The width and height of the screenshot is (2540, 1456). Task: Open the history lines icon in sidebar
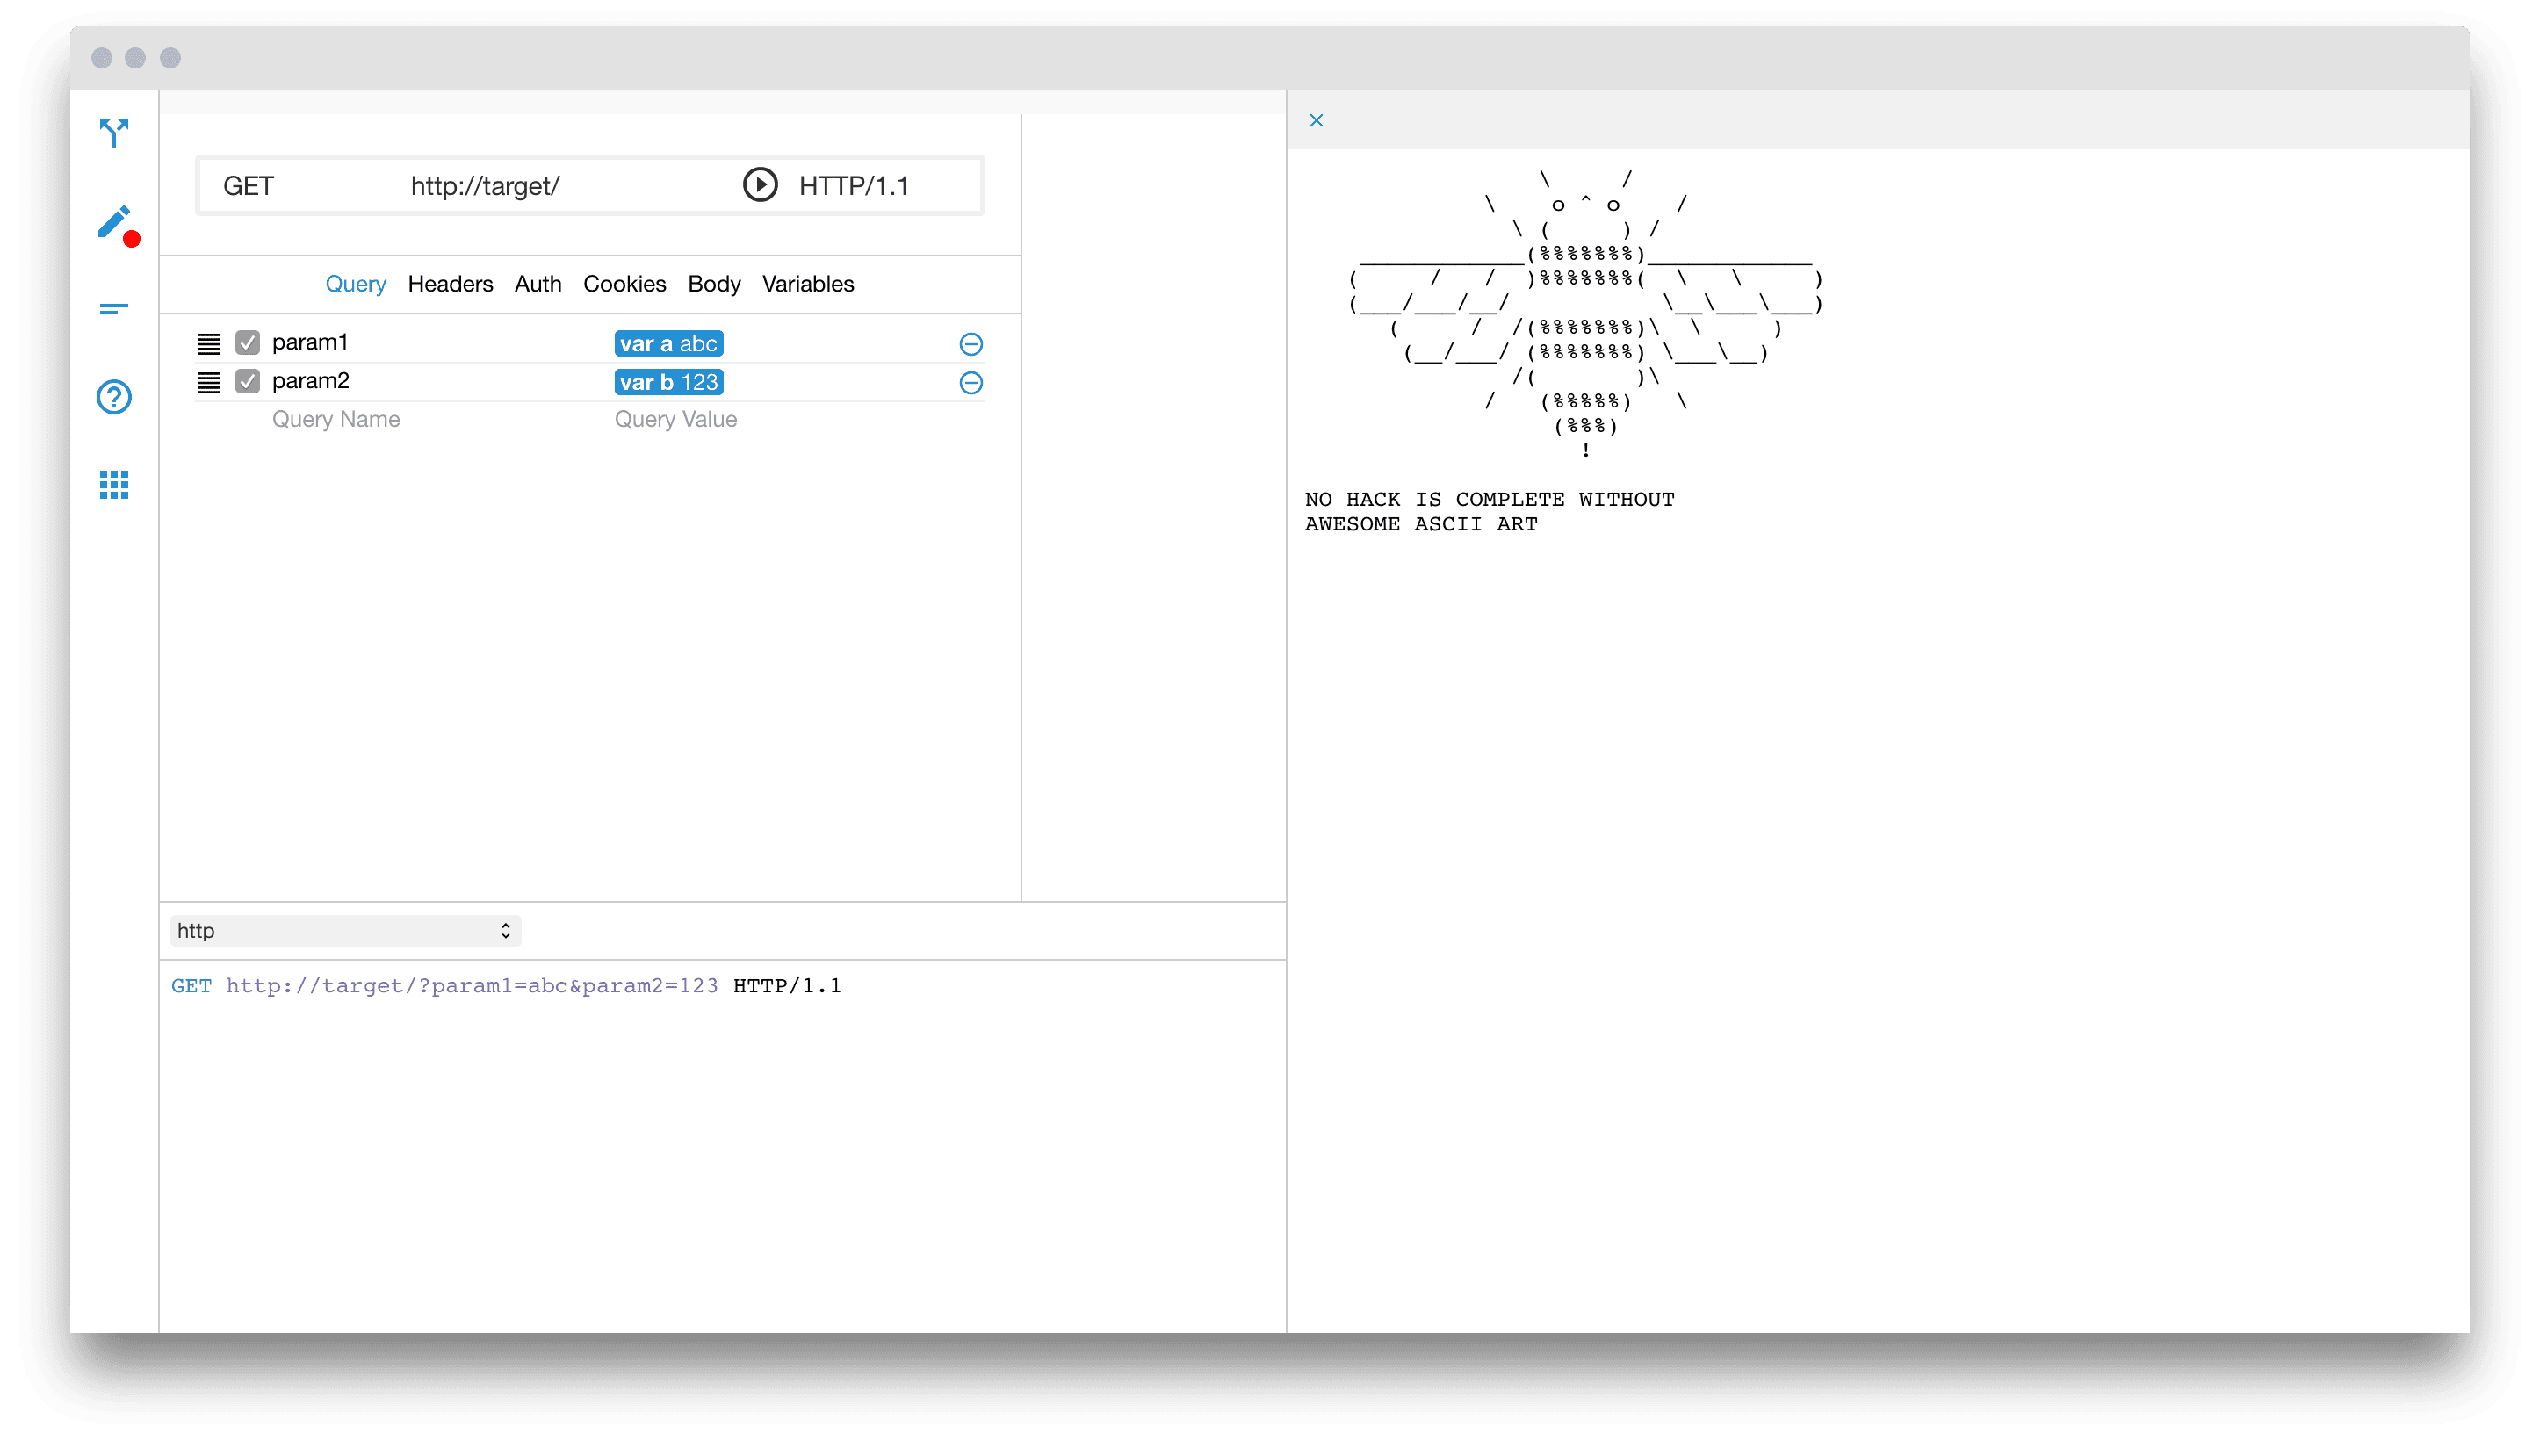[114, 309]
